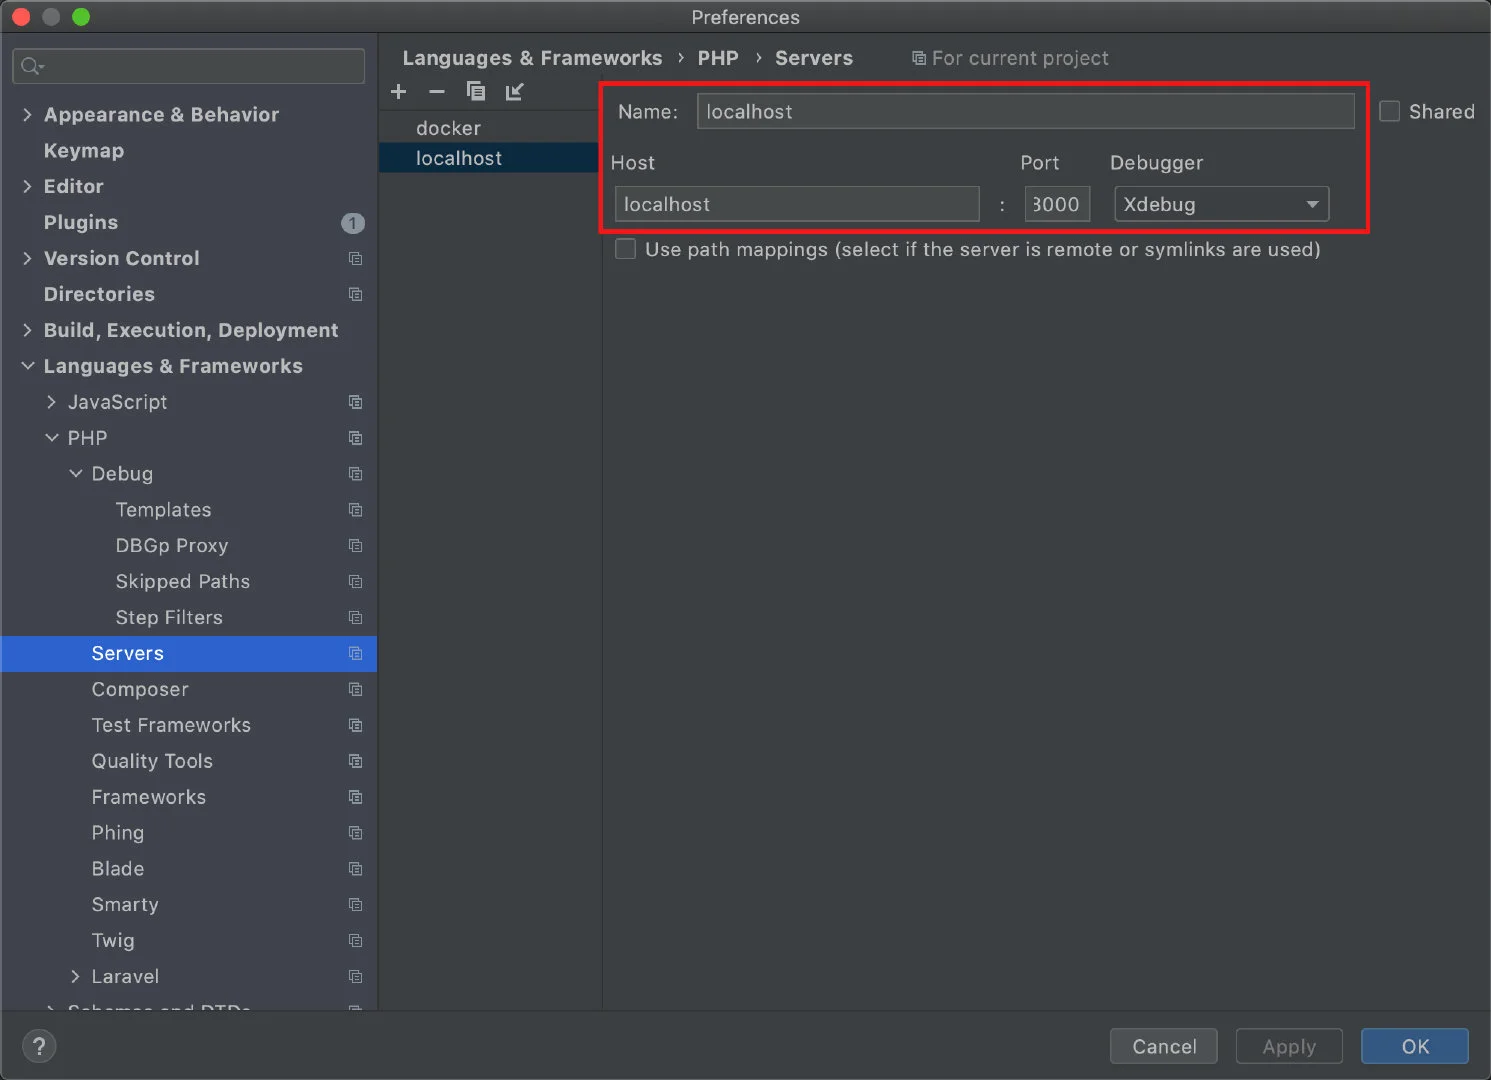The height and width of the screenshot is (1080, 1491).
Task: Expand the Laravel tree node
Action: [75, 976]
